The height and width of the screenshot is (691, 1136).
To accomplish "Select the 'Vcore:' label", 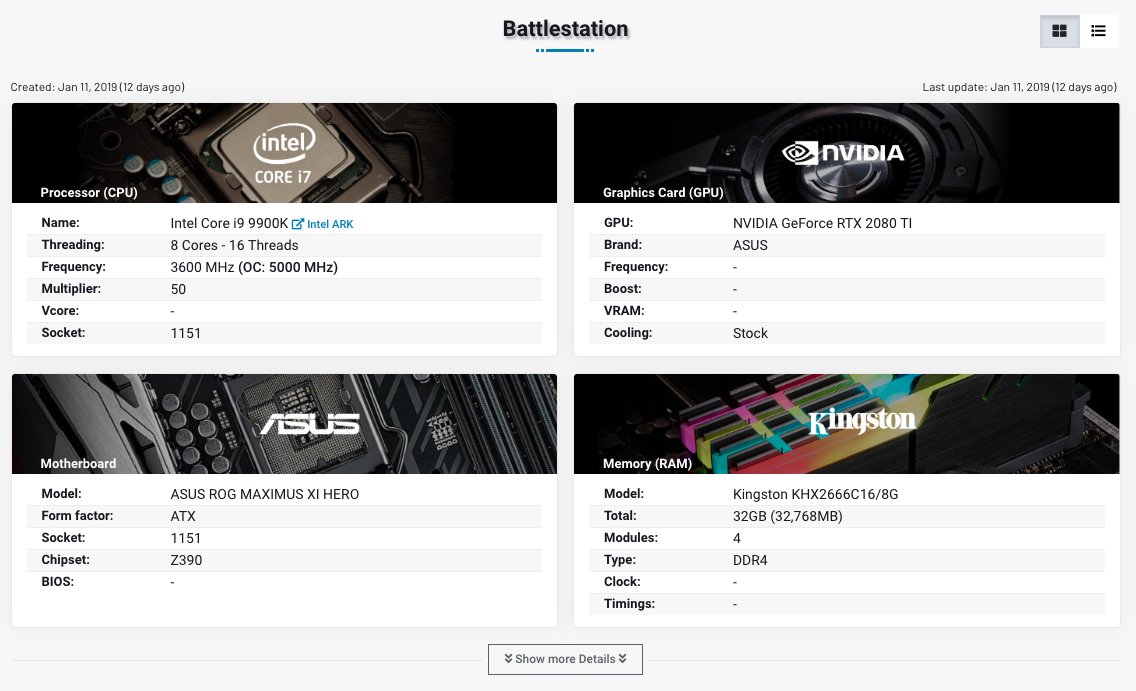I will (x=60, y=311).
